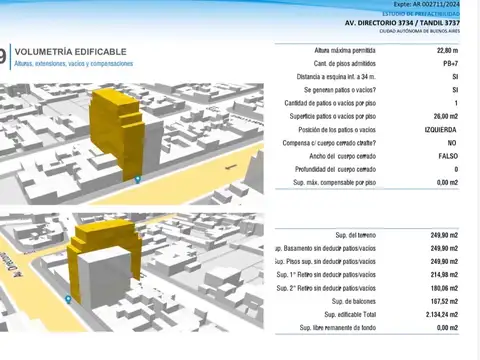The height and width of the screenshot is (360, 480).
Task: Click the Sup. del terreno value 249,90 m2
Action: coord(444,235)
